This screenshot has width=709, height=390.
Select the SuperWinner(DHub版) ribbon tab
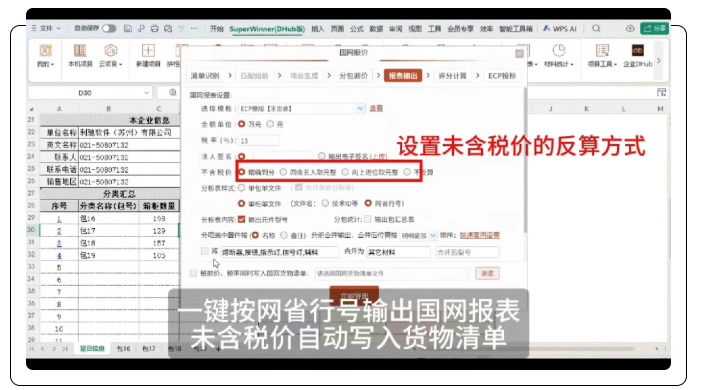click(x=267, y=29)
